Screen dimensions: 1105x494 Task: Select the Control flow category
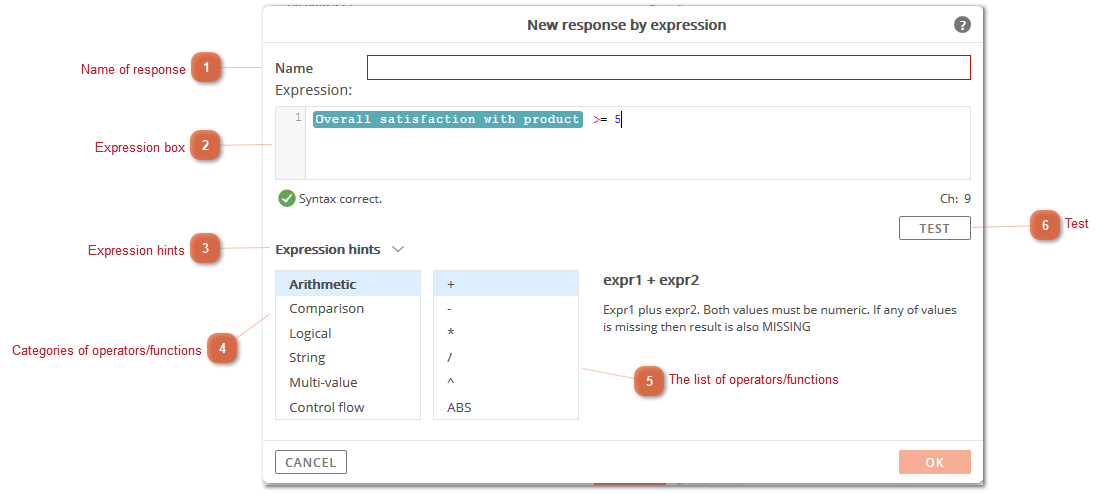348,407
